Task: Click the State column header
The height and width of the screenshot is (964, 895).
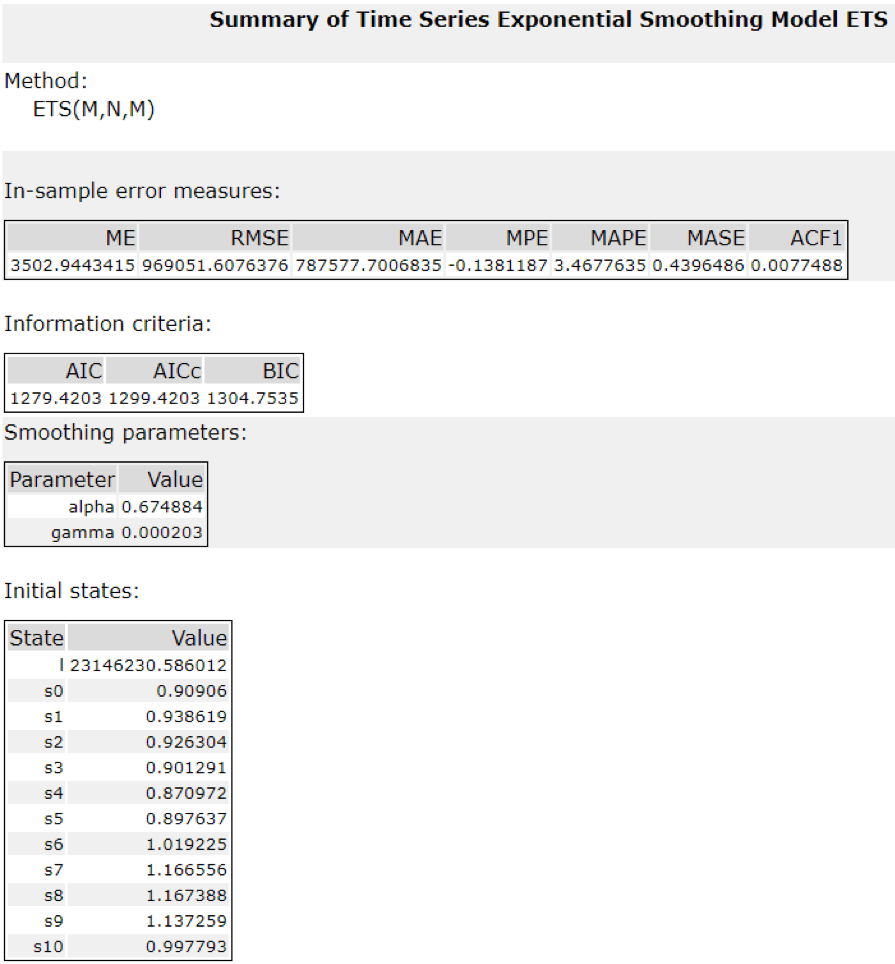Action: [x=37, y=638]
